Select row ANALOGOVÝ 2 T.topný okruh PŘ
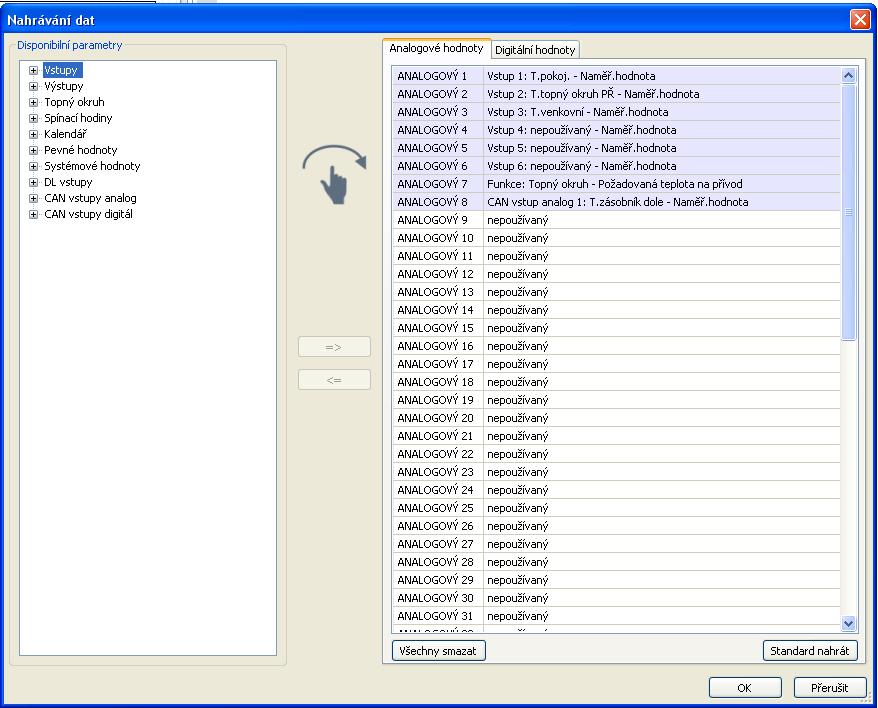This screenshot has width=878, height=708. pos(617,94)
